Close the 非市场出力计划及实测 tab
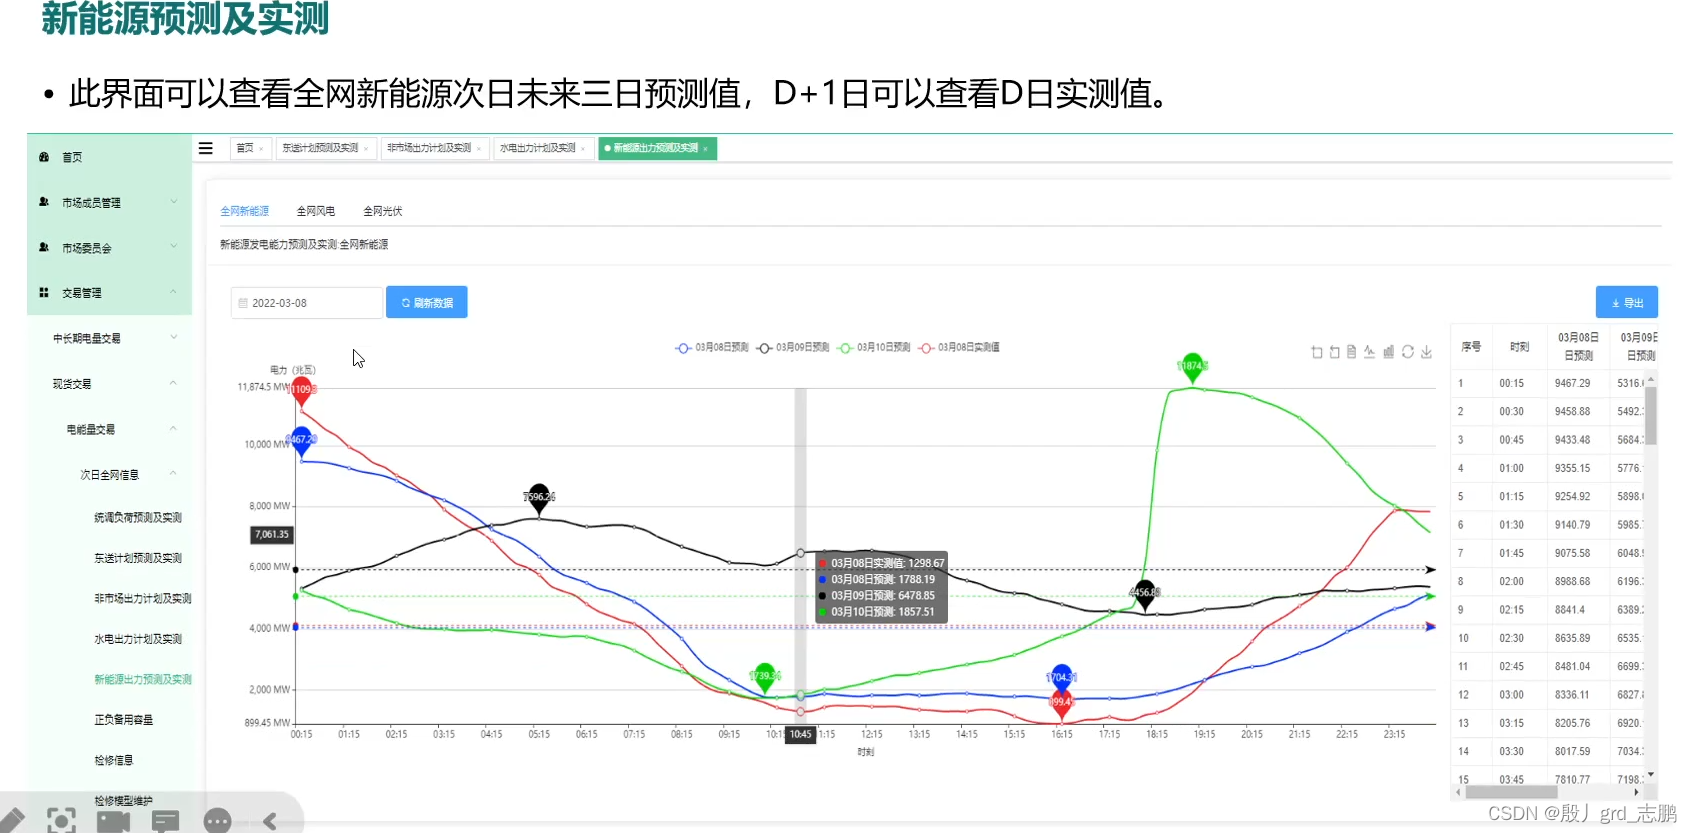 click(479, 149)
